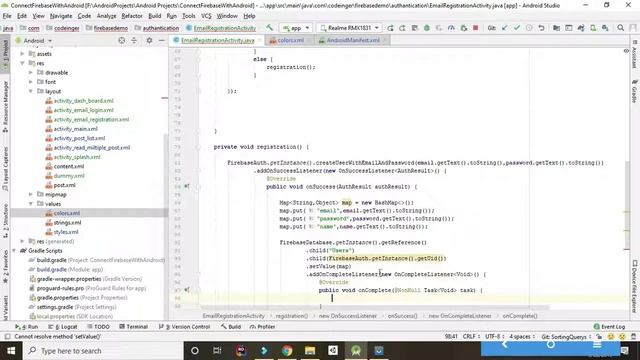This screenshot has width=640, height=360.
Task: Click the red Stop icon
Action: 476,28
